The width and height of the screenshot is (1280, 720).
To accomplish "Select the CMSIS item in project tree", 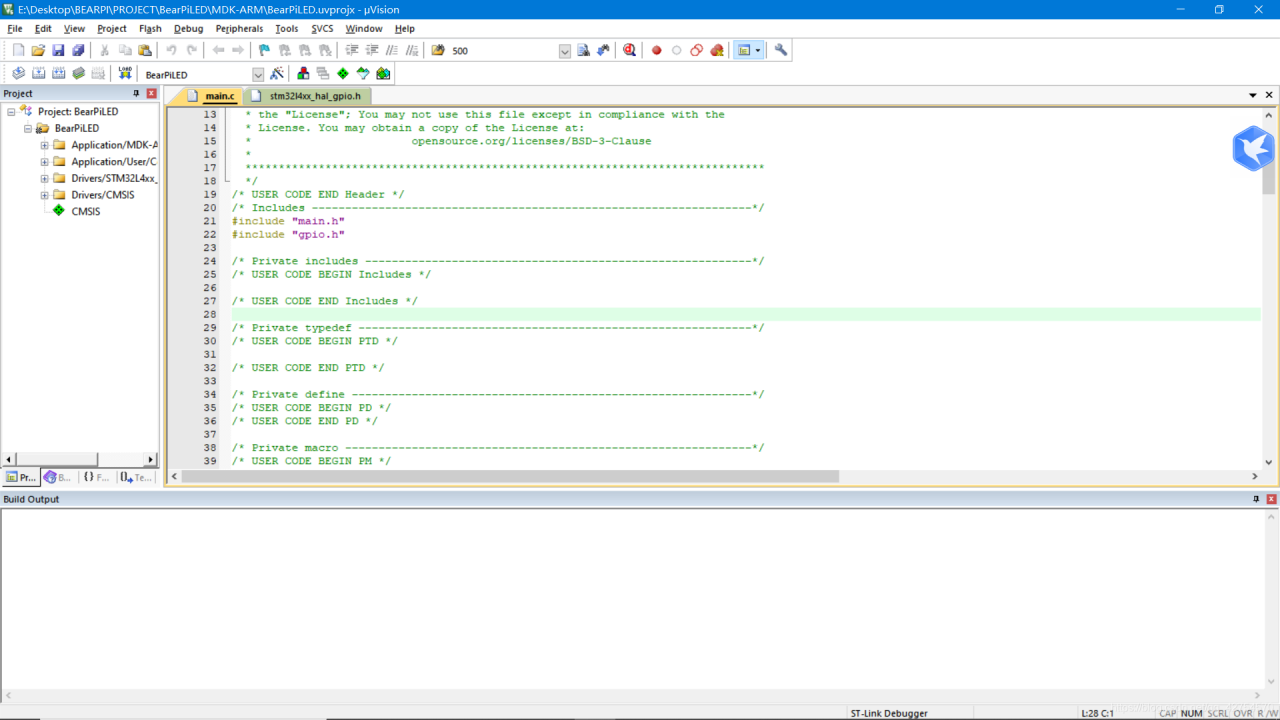I will pos(85,211).
